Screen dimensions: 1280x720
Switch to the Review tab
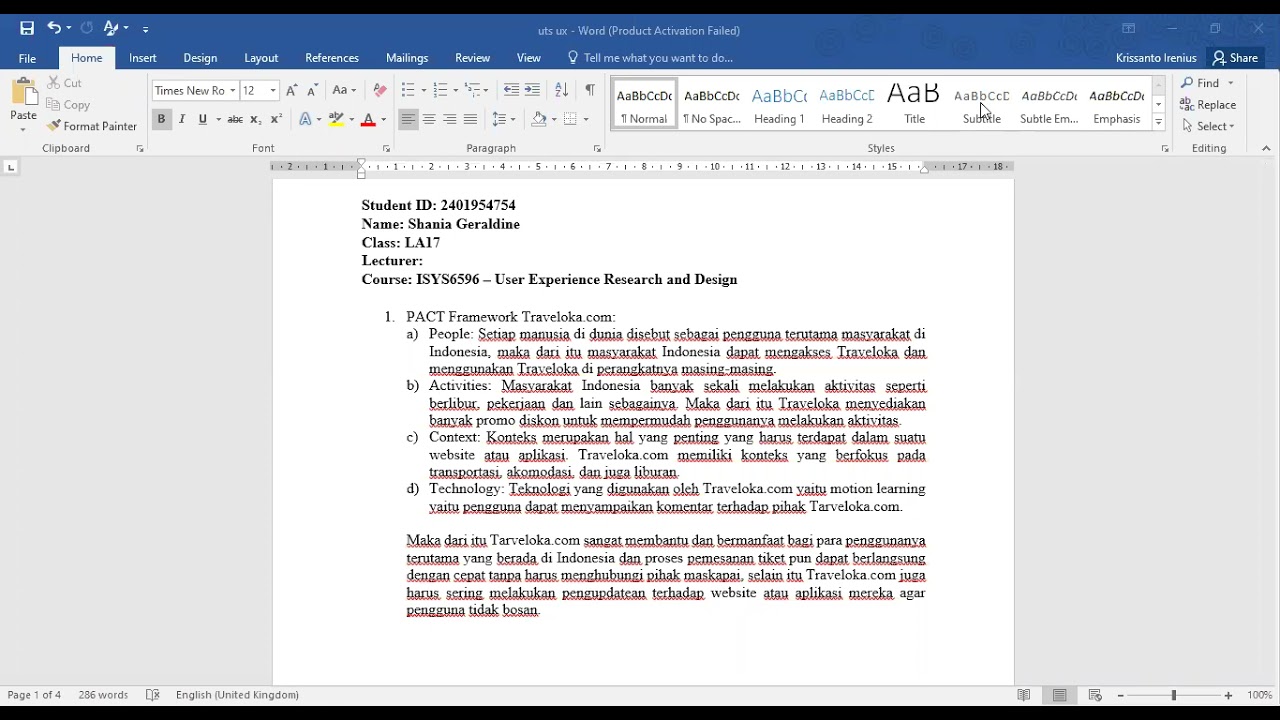[x=473, y=58]
